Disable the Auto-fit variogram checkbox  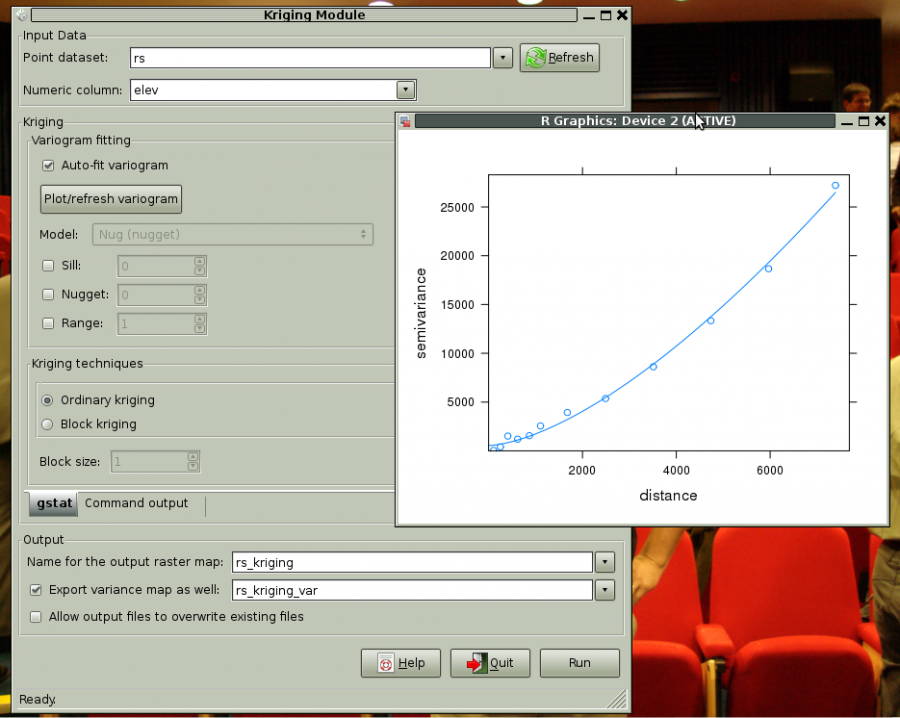[48, 165]
